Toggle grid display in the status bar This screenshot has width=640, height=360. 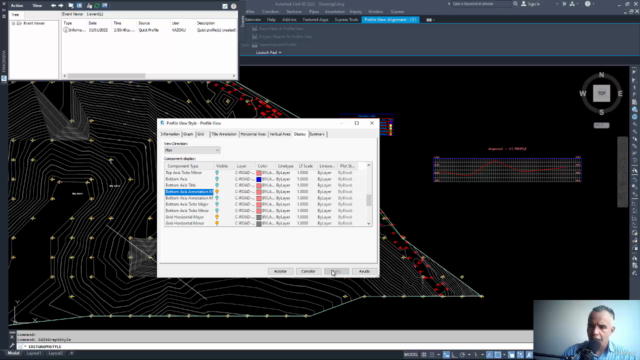click(424, 355)
